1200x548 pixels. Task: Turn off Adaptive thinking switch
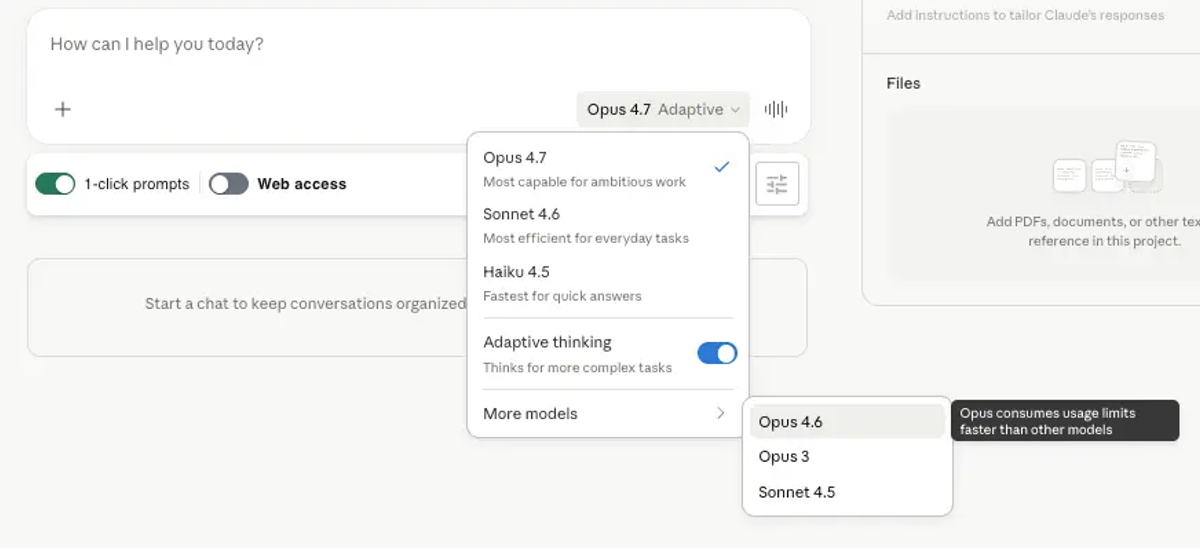tap(717, 353)
